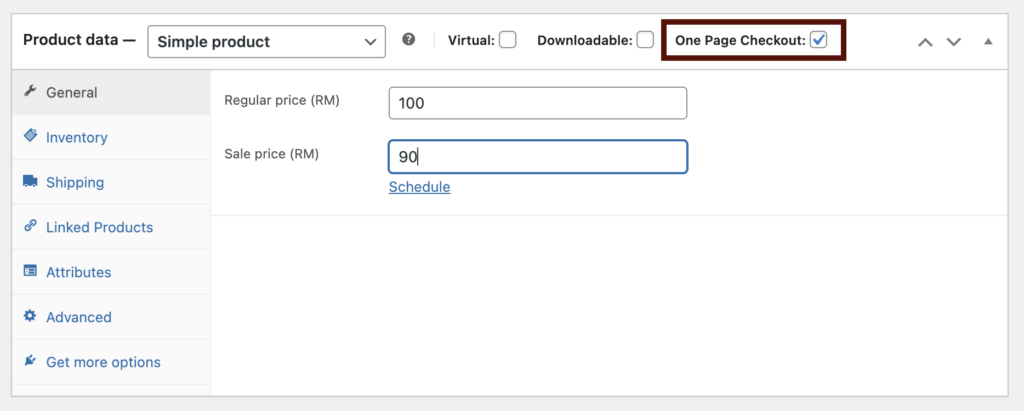Move Product data panel down with arrow
Viewport: 1024px width, 411px height.
click(x=954, y=42)
